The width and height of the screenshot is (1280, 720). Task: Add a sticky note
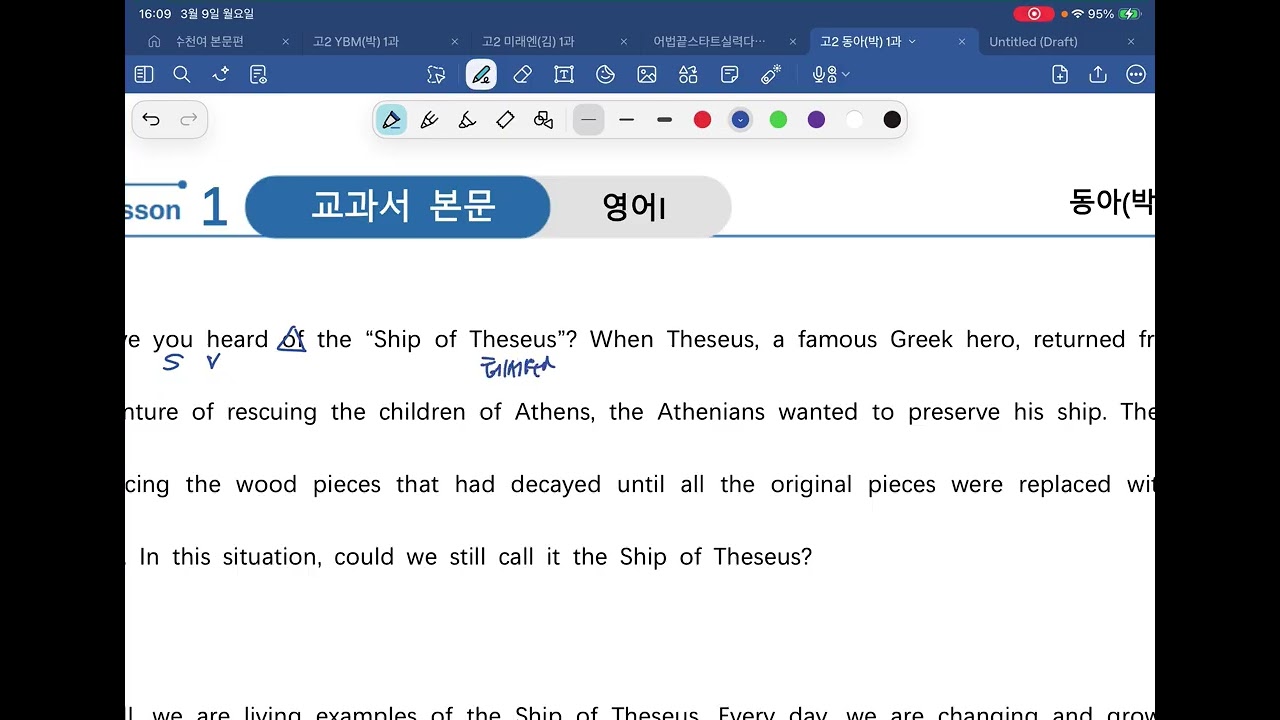[x=730, y=74]
